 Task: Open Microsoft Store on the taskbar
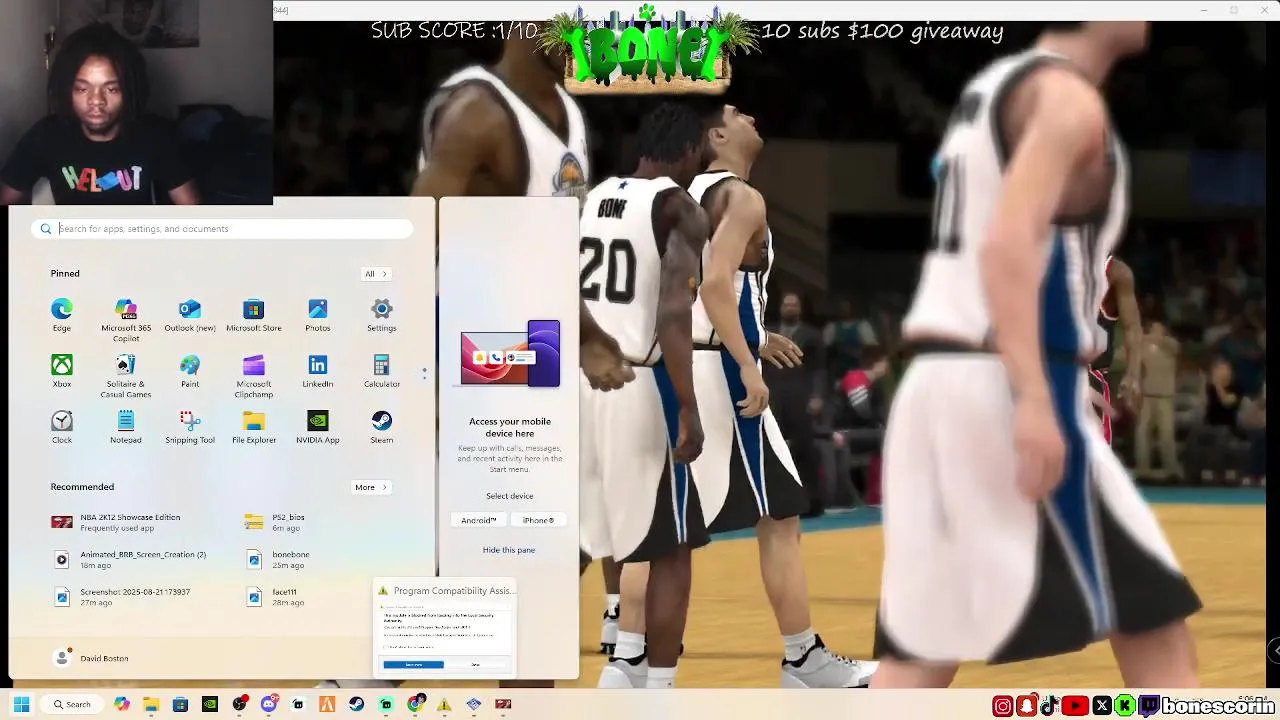click(180, 704)
